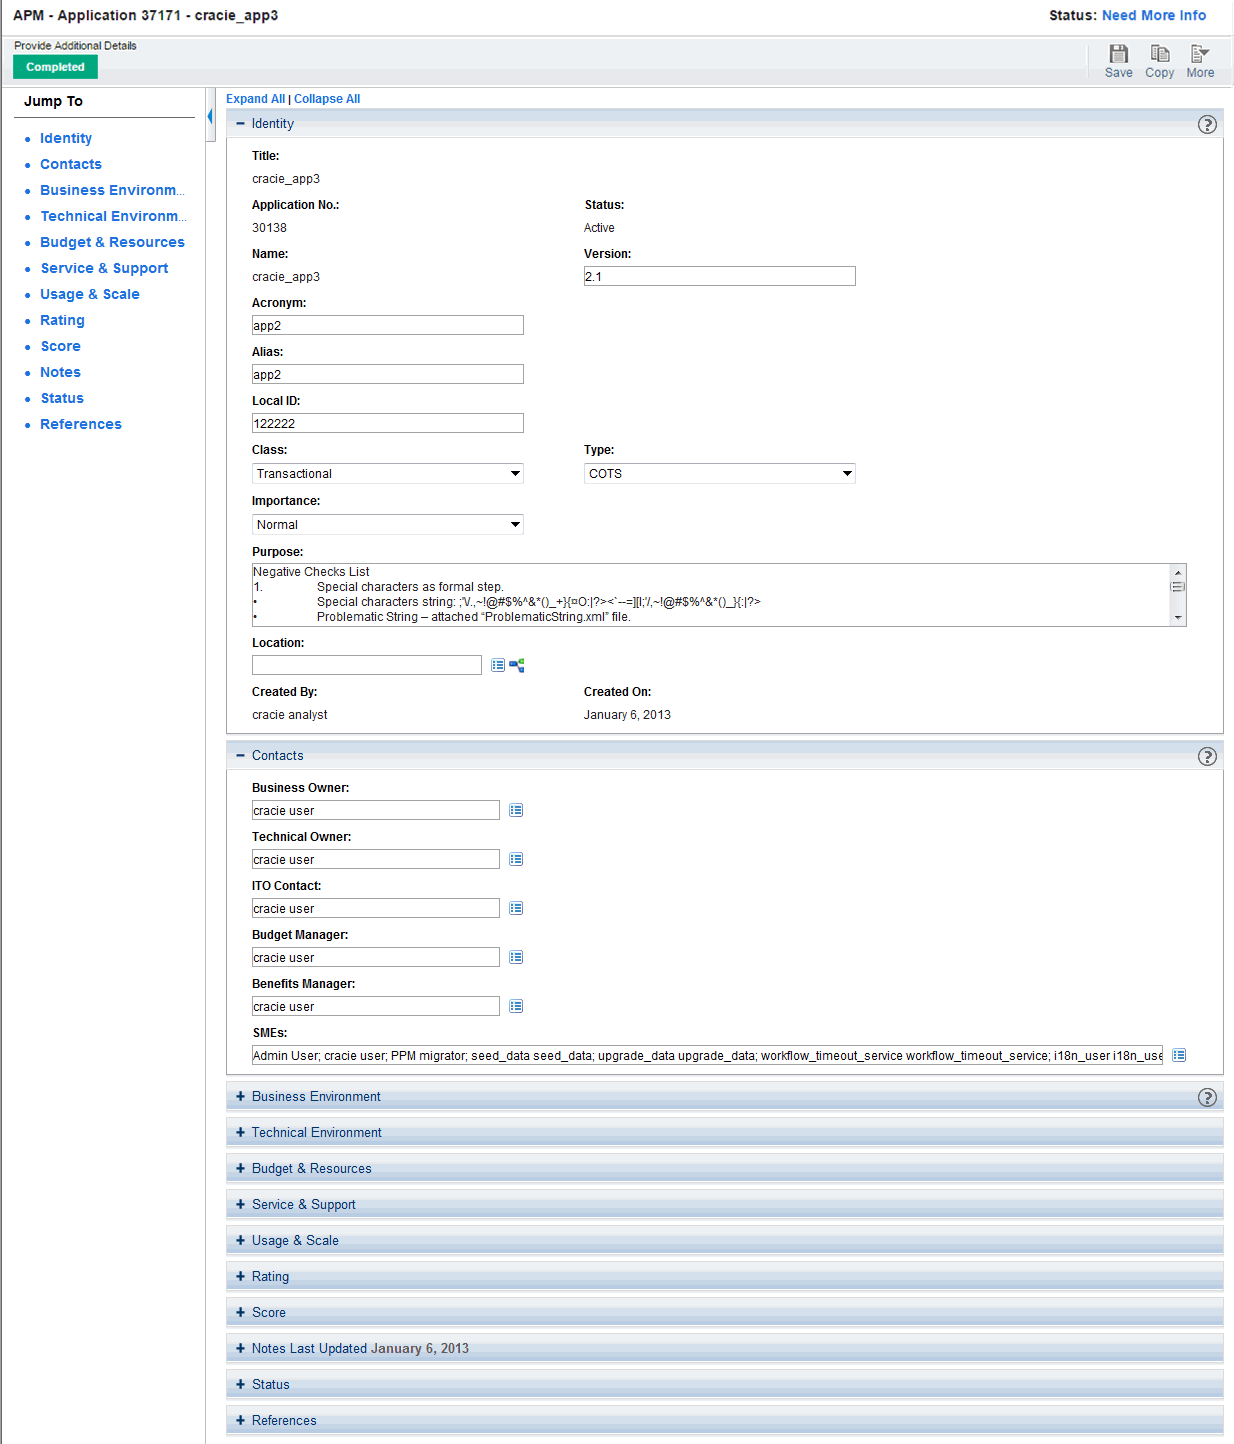Open the Importance dropdown
Screen dimensions: 1234x1444
(x=387, y=525)
